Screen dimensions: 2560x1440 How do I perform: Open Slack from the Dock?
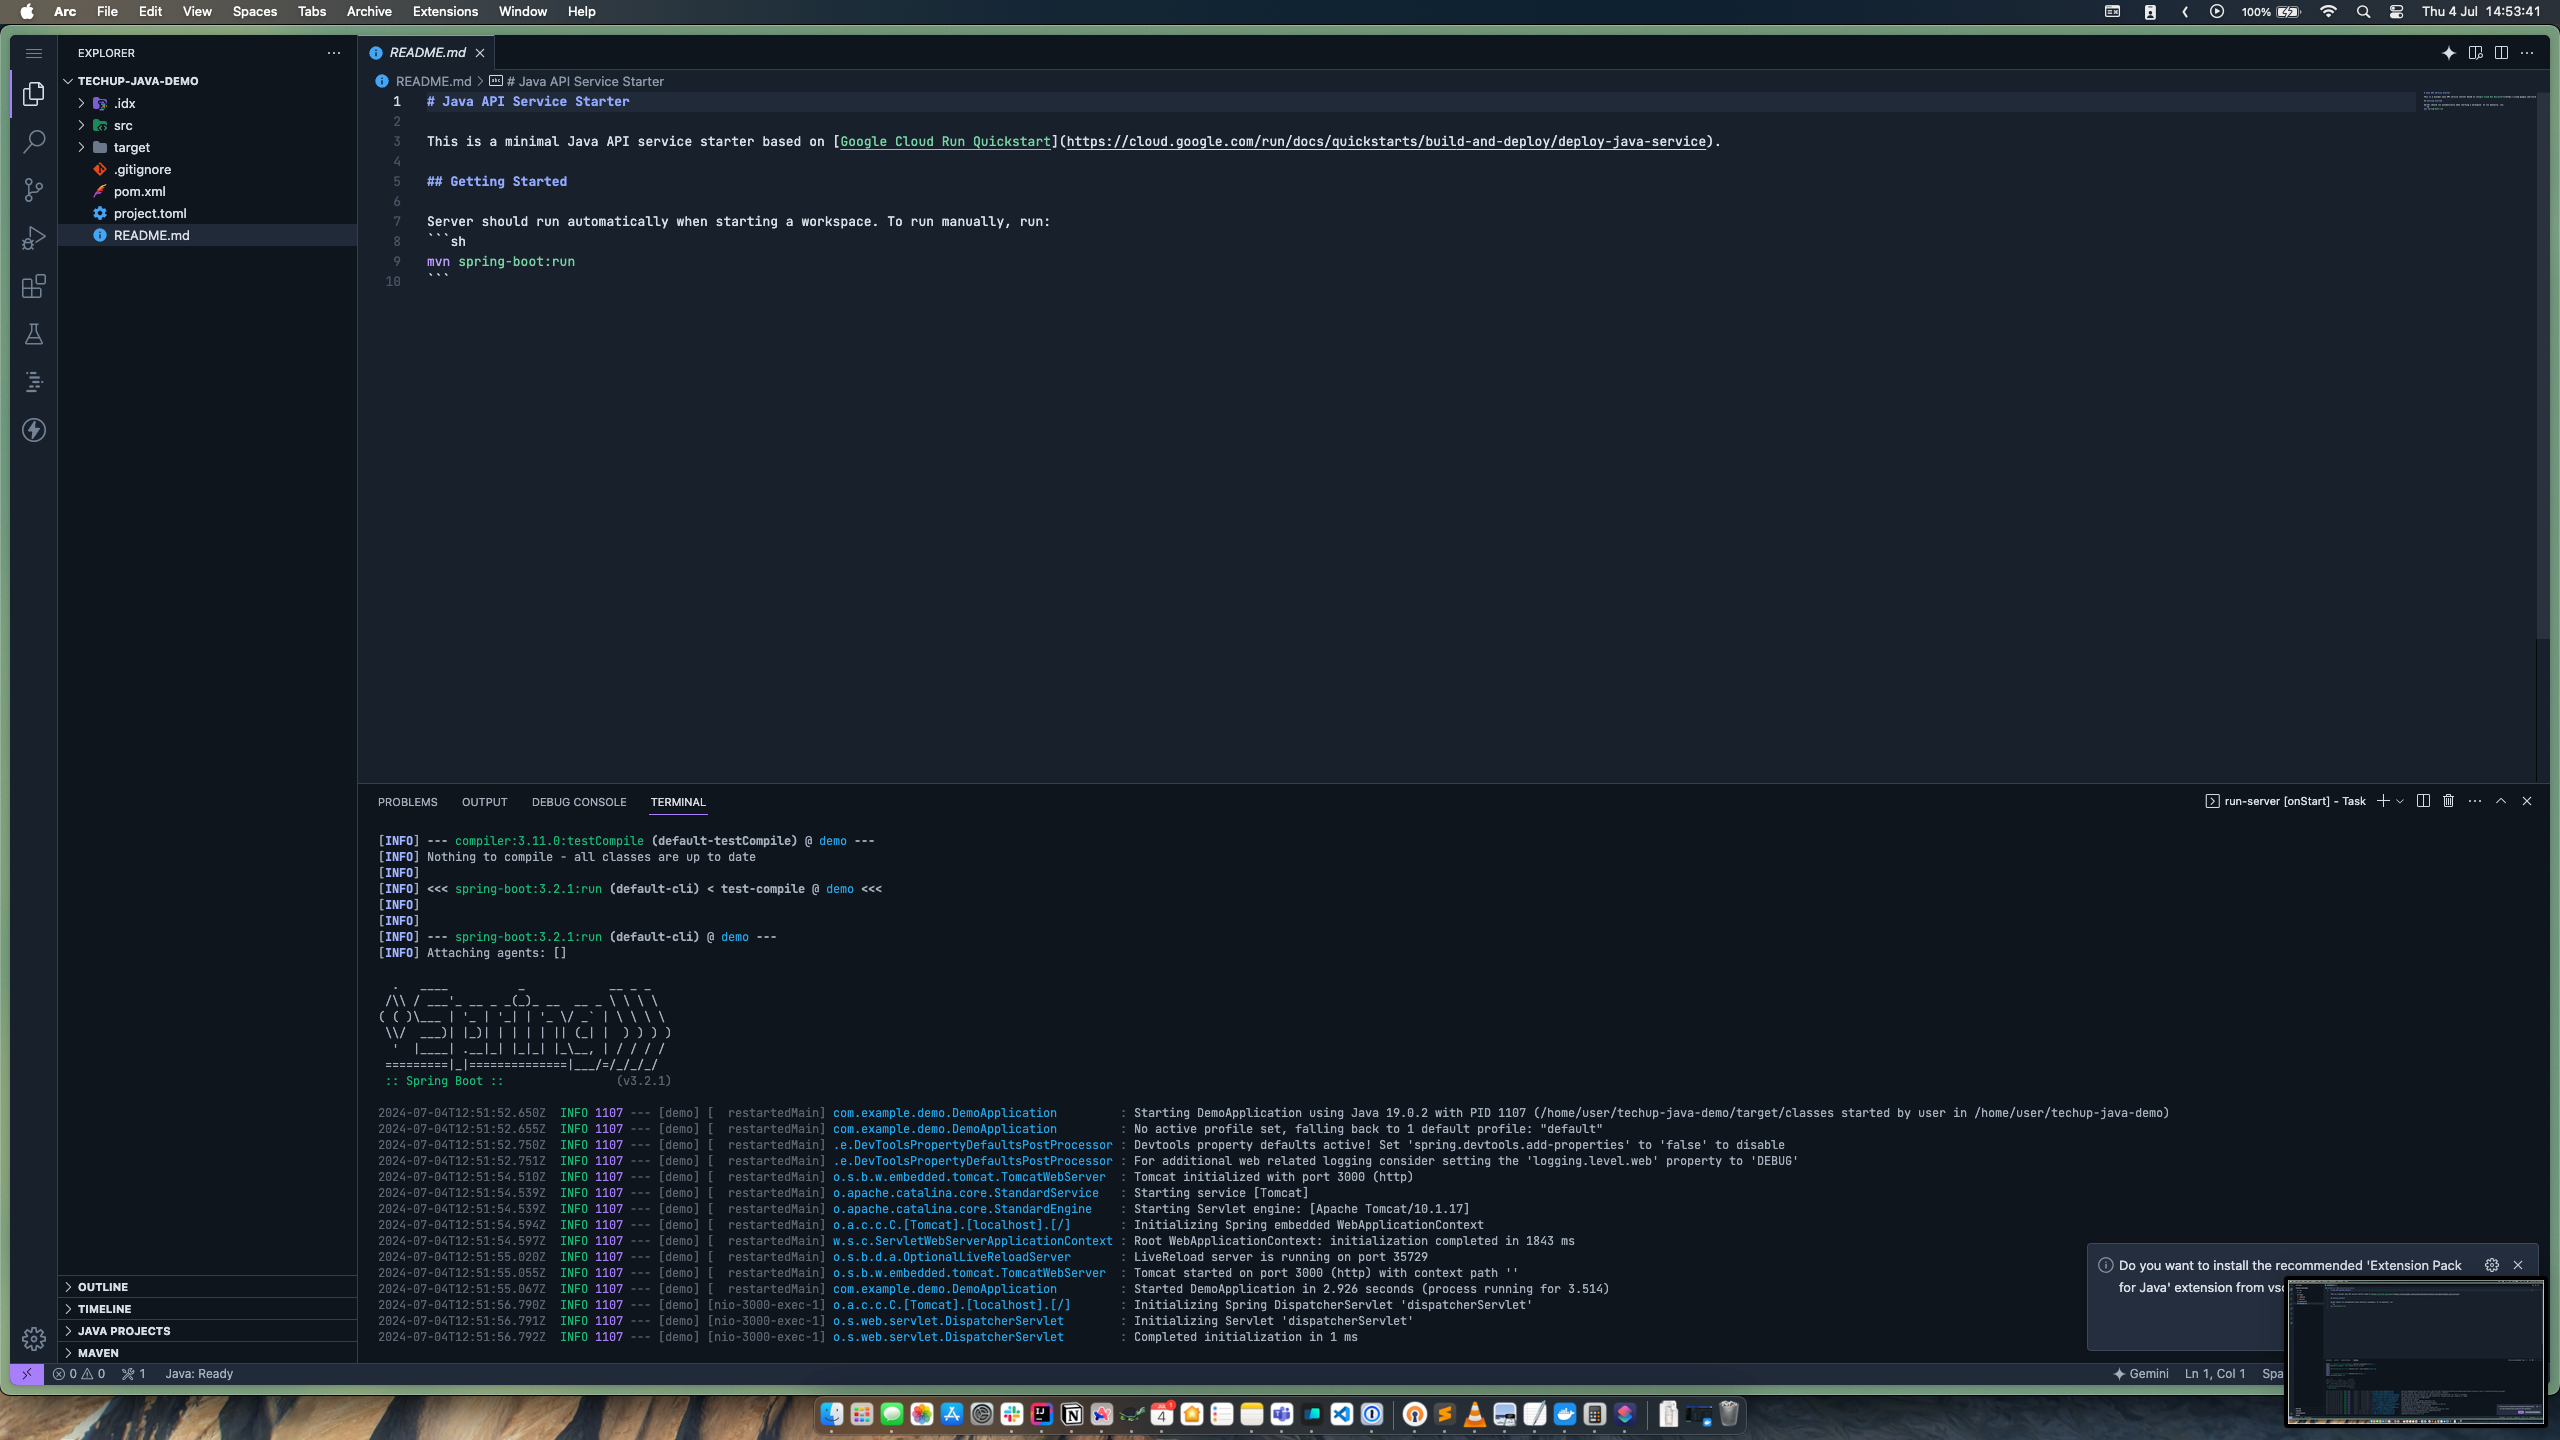pos(1012,1414)
